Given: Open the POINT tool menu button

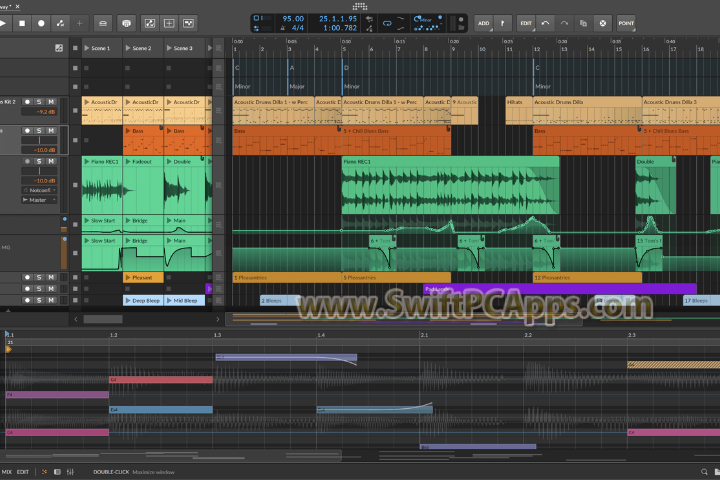Looking at the screenshot, I should (x=626, y=23).
